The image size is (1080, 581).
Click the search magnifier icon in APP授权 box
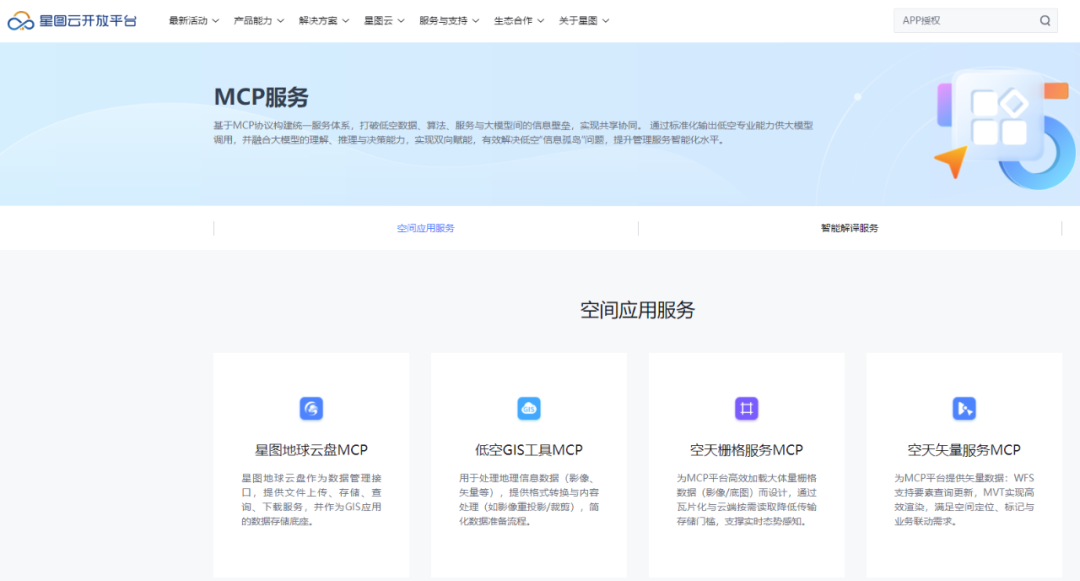pos(1044,20)
